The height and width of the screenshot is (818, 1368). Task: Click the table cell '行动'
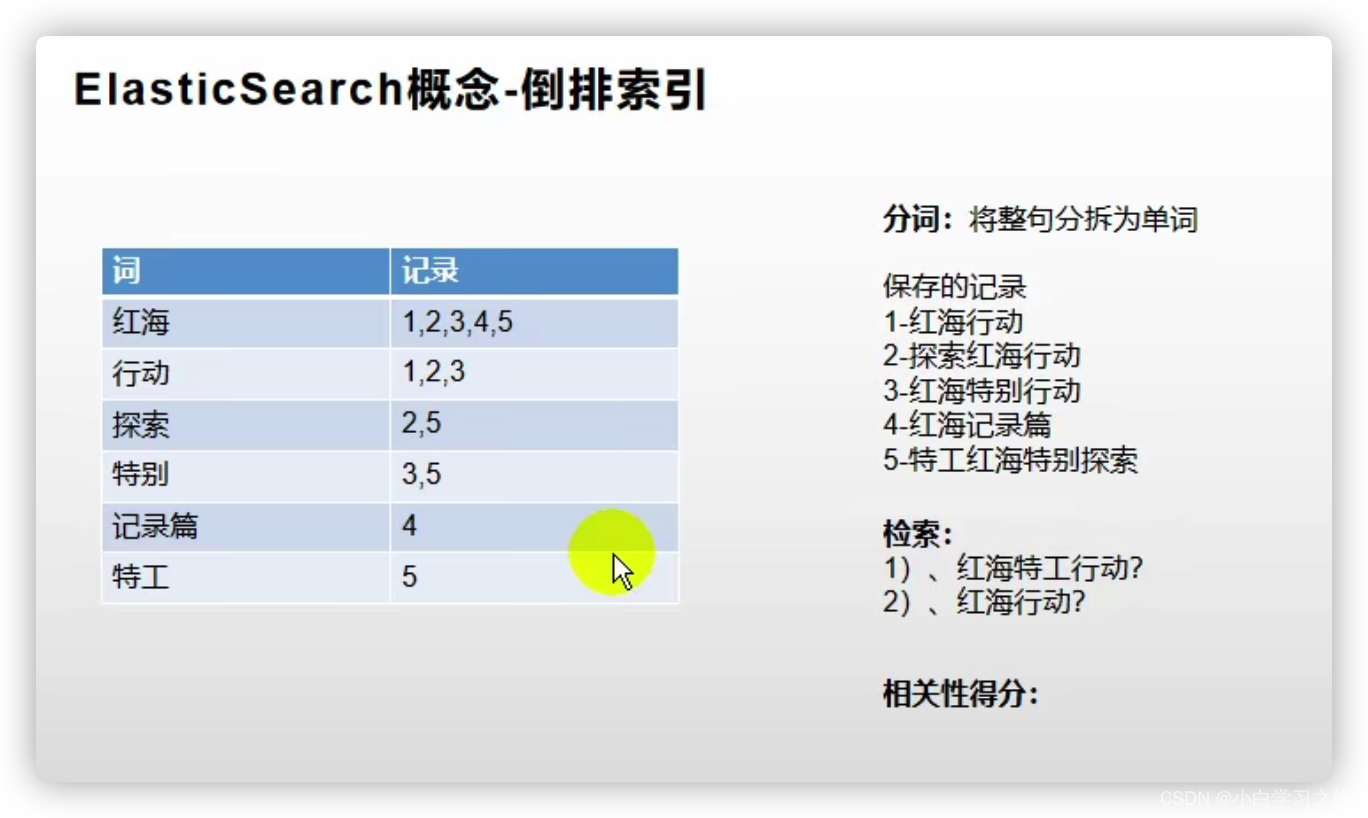245,374
